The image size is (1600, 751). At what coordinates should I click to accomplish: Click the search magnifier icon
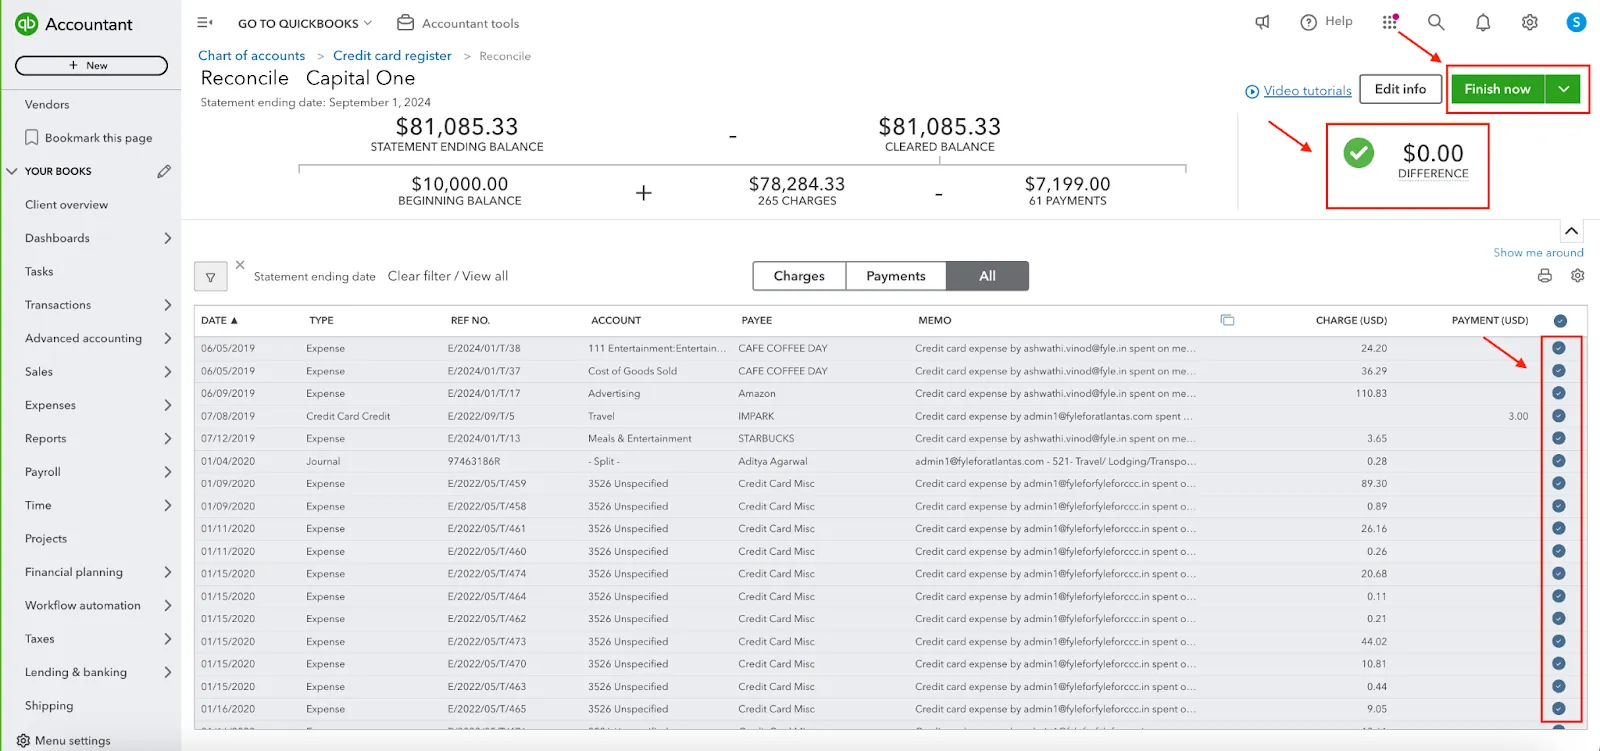1436,22
